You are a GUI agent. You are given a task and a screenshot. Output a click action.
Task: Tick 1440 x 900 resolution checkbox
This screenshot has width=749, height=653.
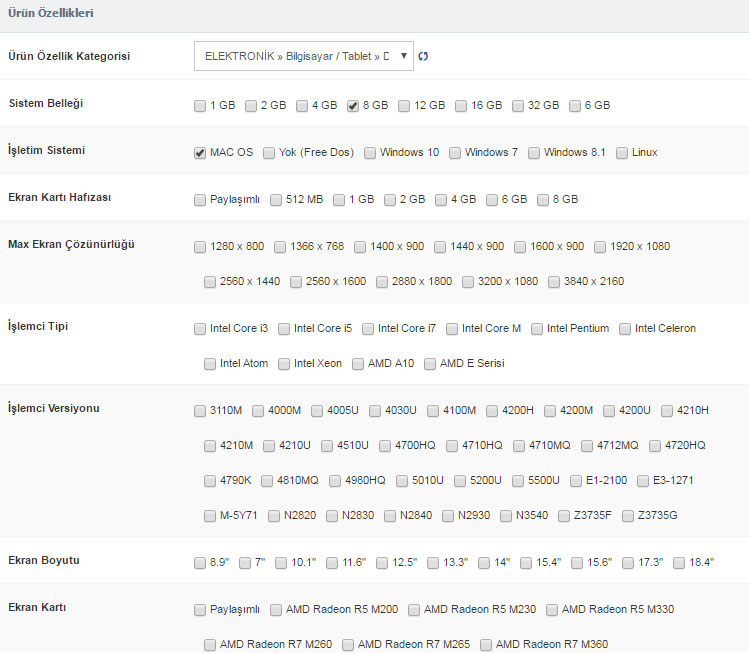click(440, 247)
